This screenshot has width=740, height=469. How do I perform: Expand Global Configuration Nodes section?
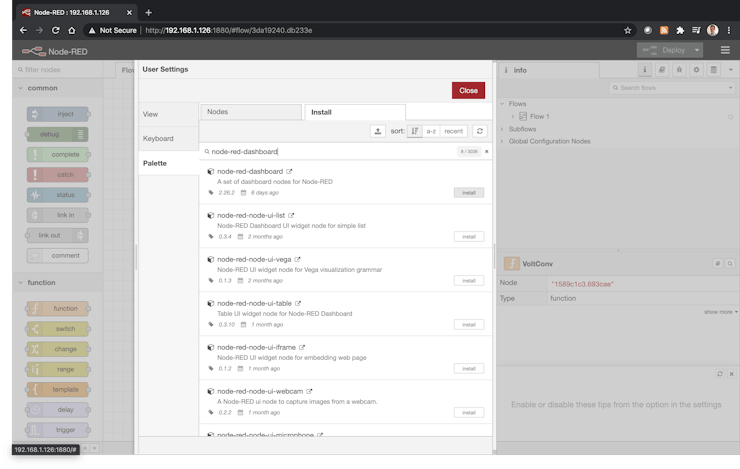[x=504, y=141]
